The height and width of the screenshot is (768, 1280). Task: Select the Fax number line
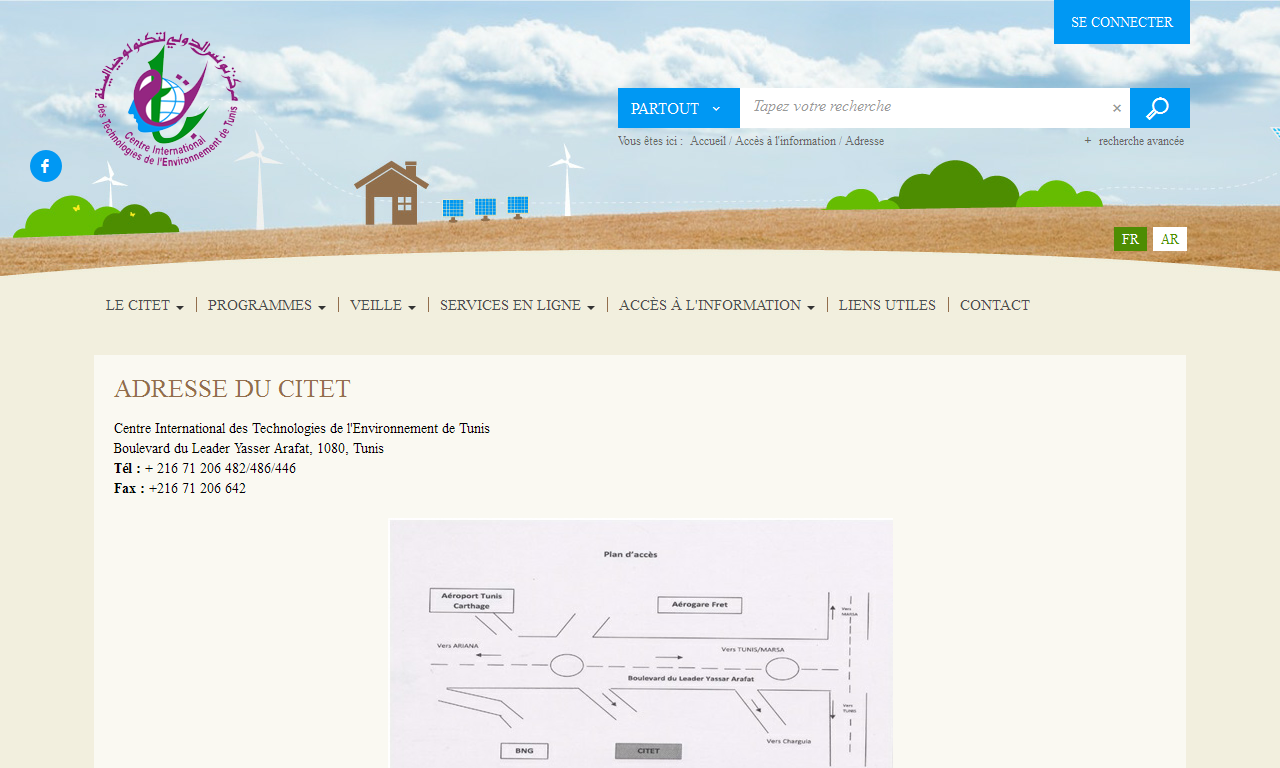(x=180, y=488)
